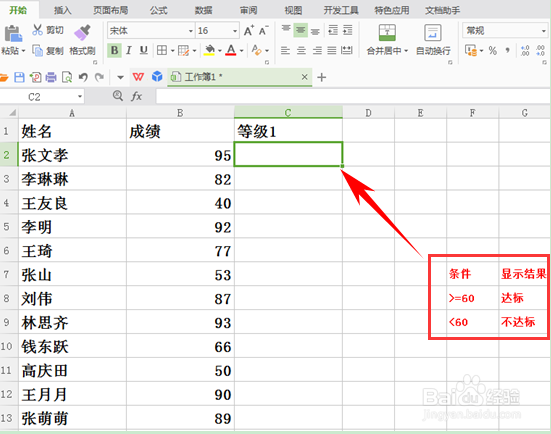Screen dimensions: 551x434
Task: Click the red font color A icon
Action: tap(231, 51)
